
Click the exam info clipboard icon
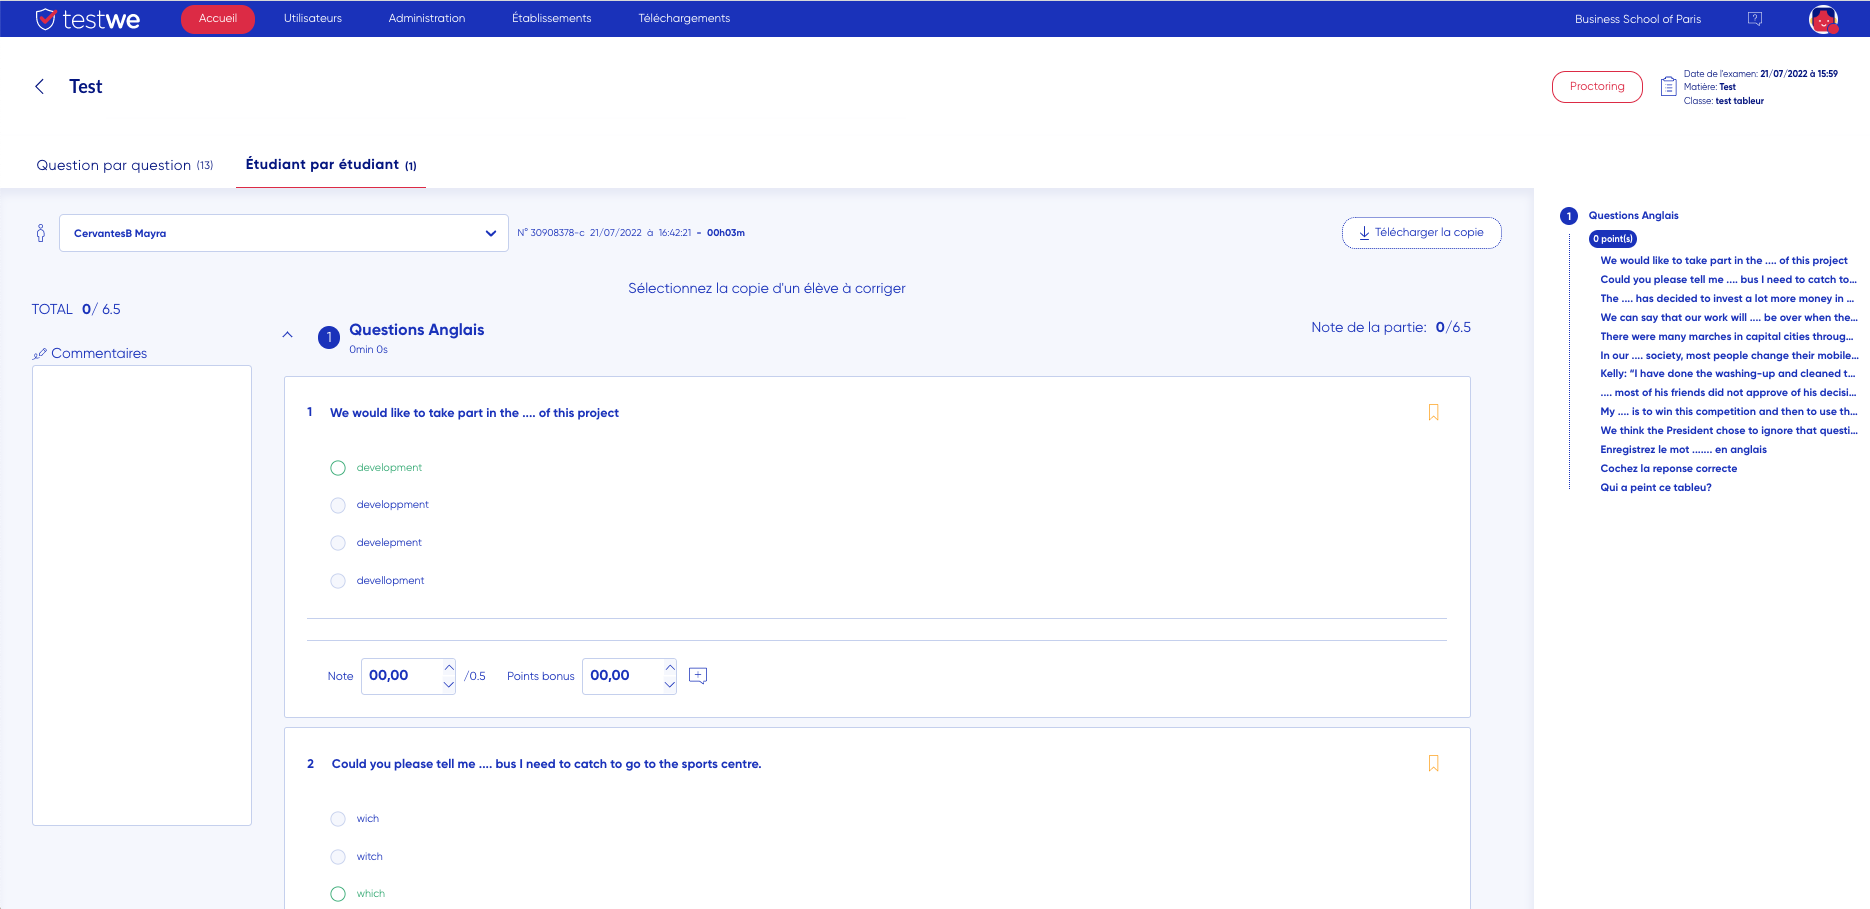coord(1668,87)
